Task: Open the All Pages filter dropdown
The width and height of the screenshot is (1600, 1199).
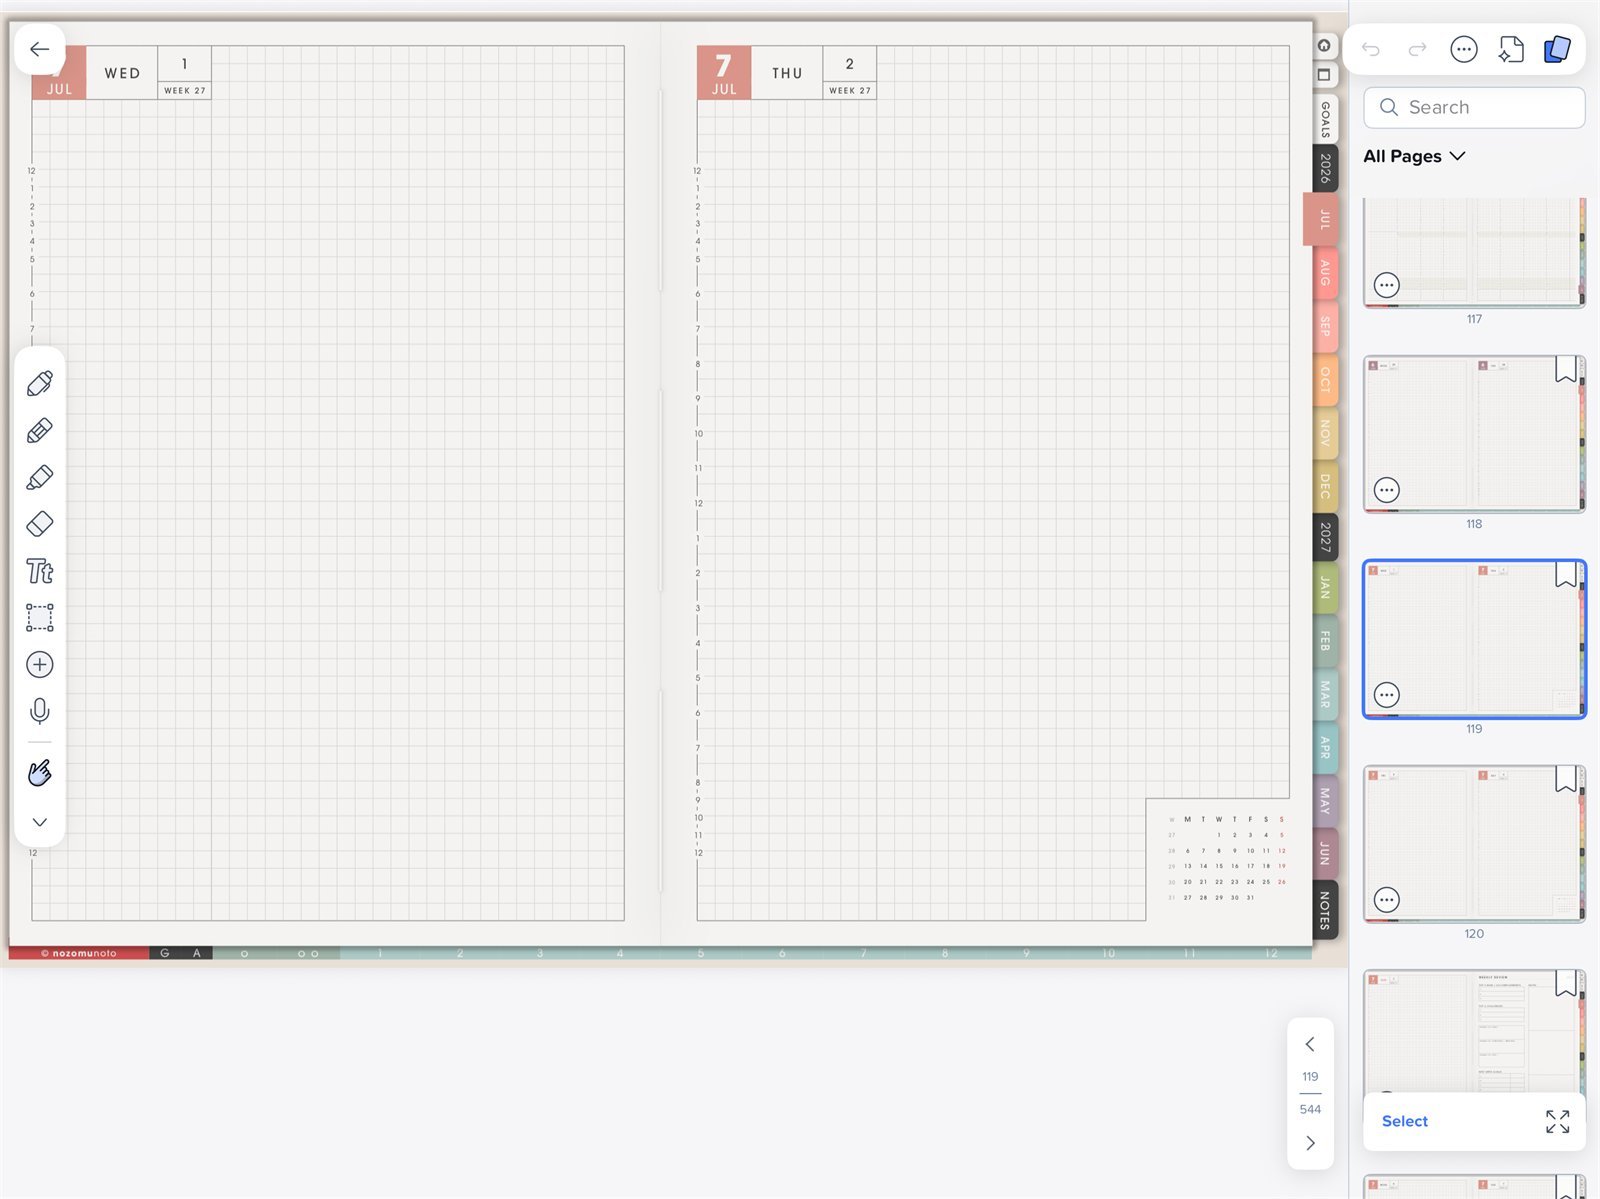Action: pyautogui.click(x=1414, y=156)
